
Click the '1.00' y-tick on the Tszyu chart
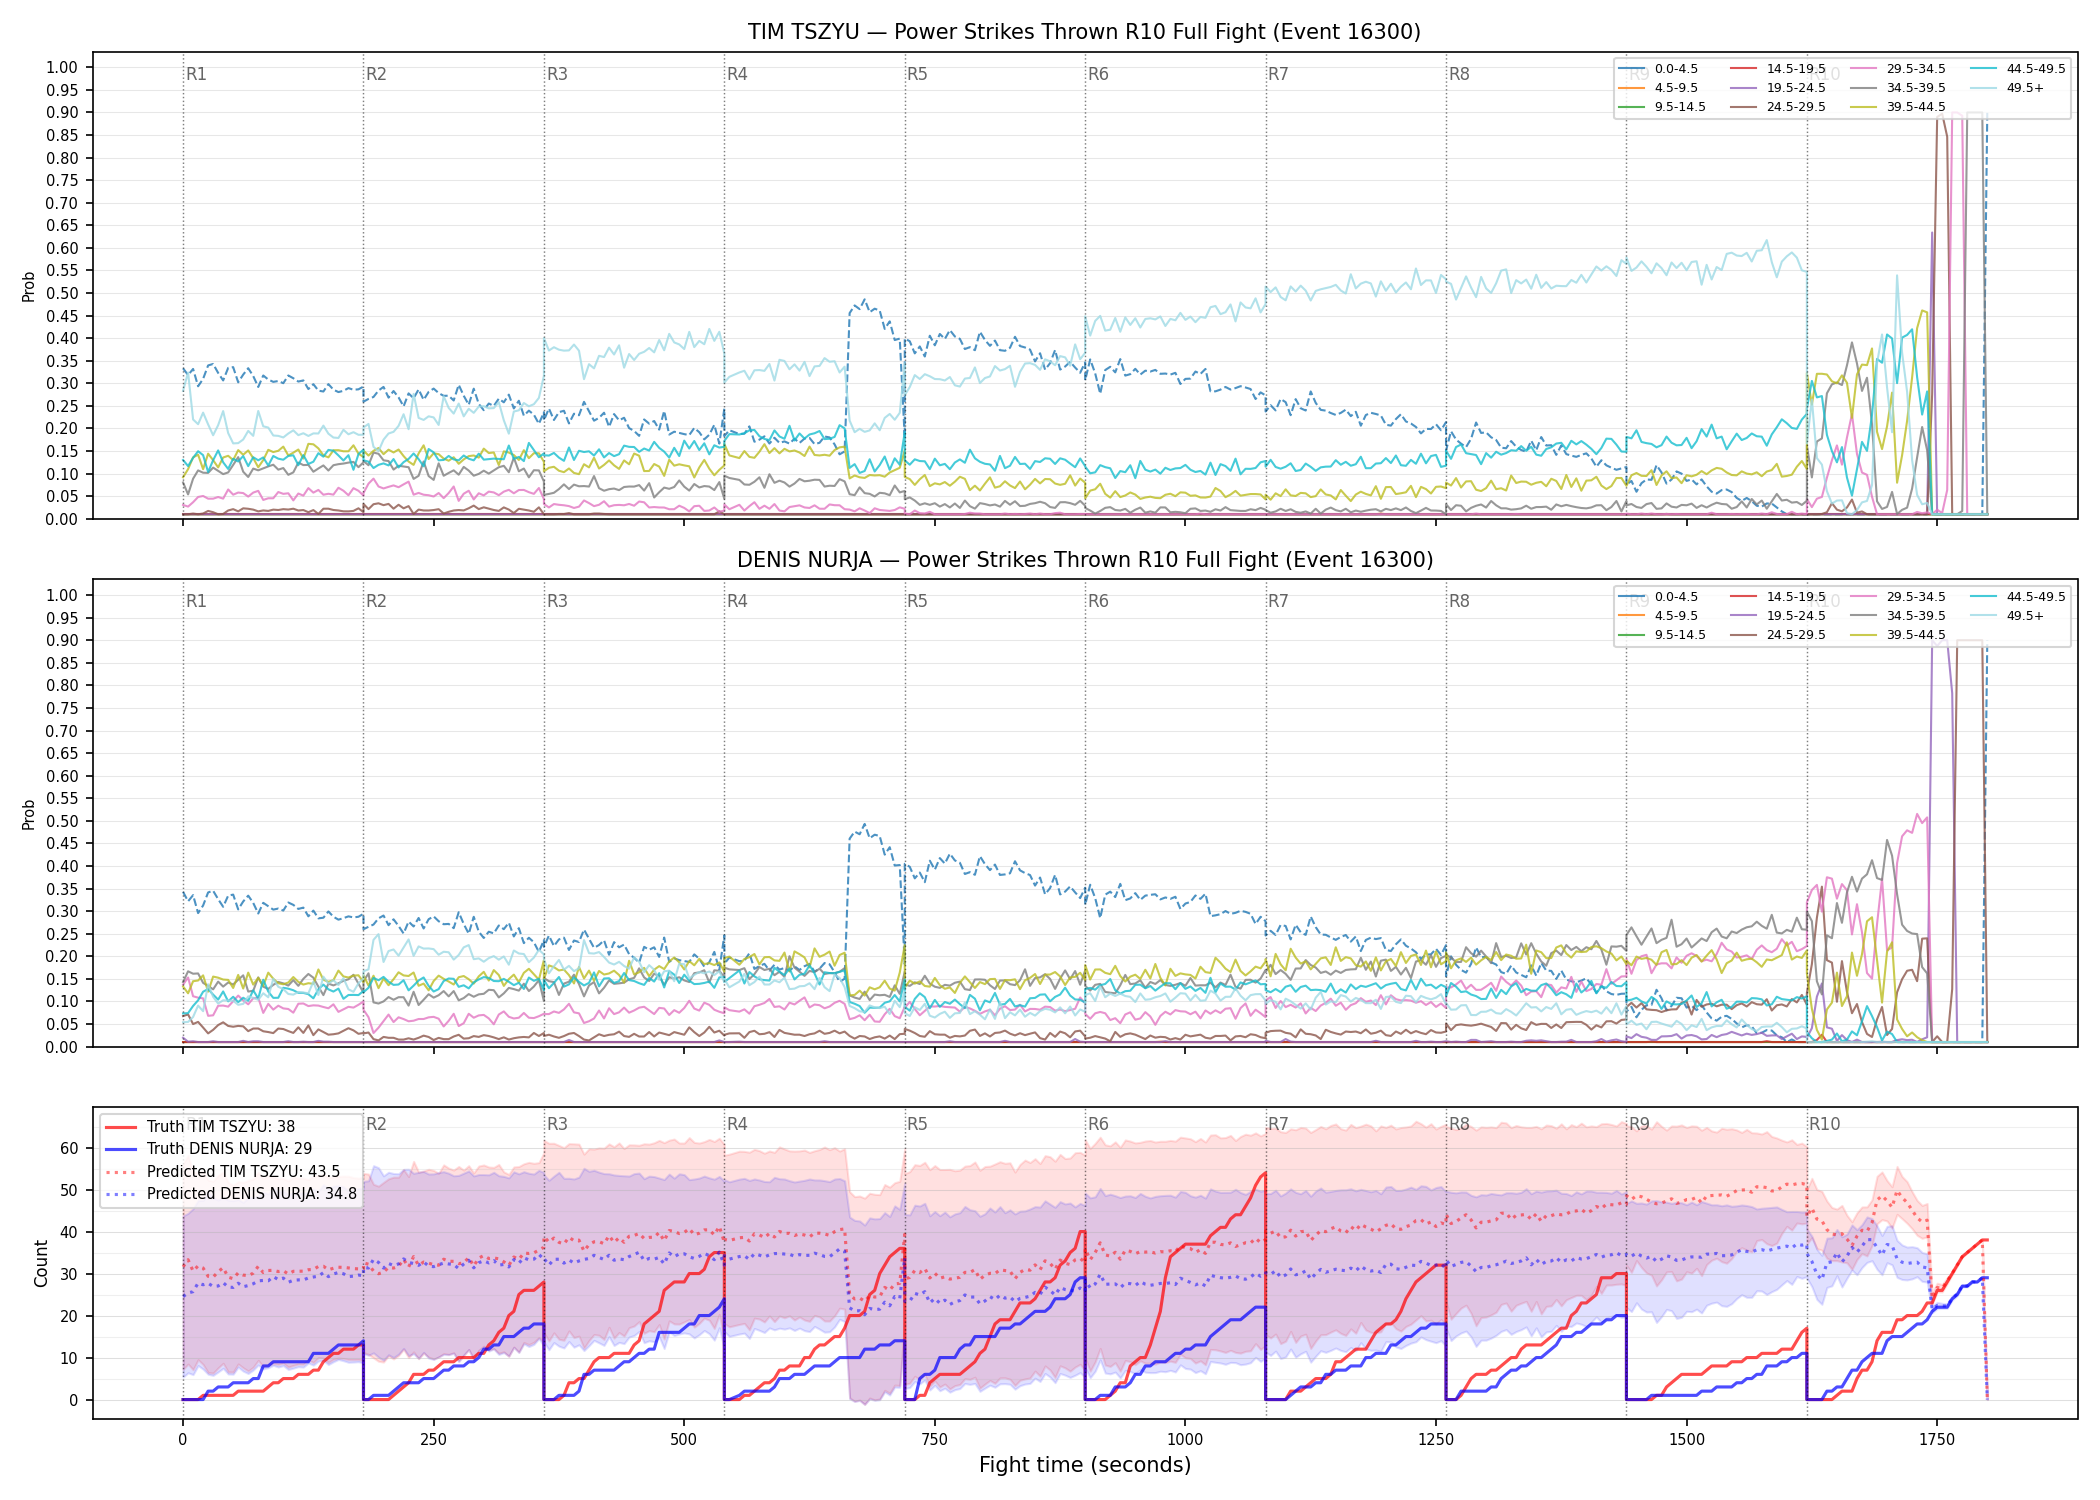(62, 67)
